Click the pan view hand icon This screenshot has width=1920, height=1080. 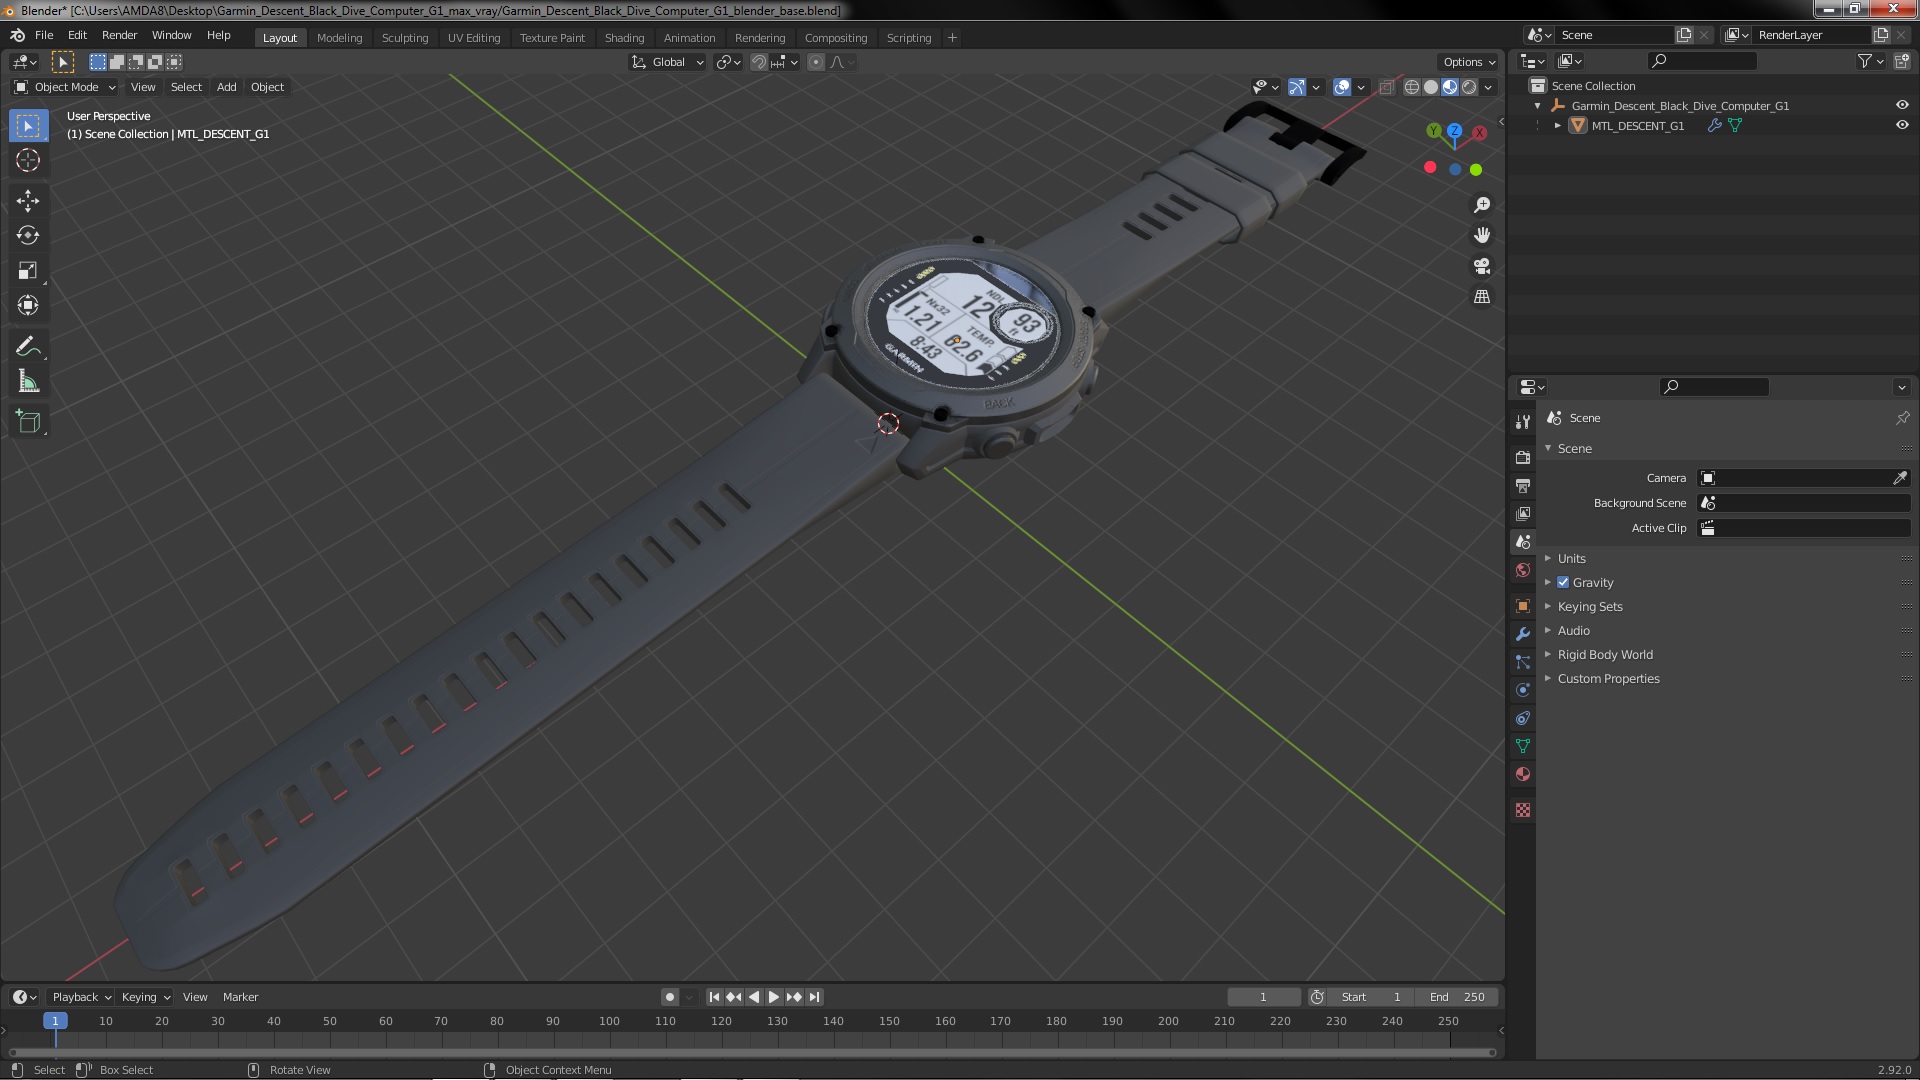point(1482,235)
